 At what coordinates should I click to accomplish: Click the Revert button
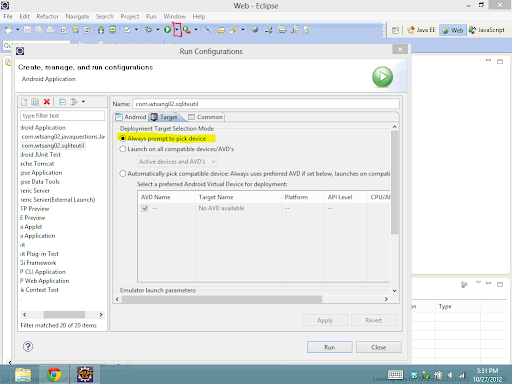tap(374, 320)
